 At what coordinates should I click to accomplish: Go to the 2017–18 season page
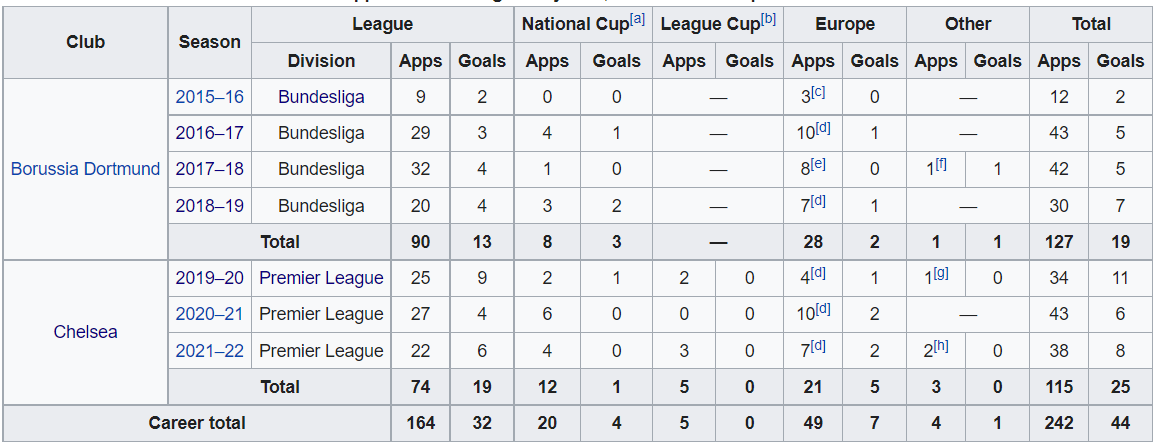(209, 169)
